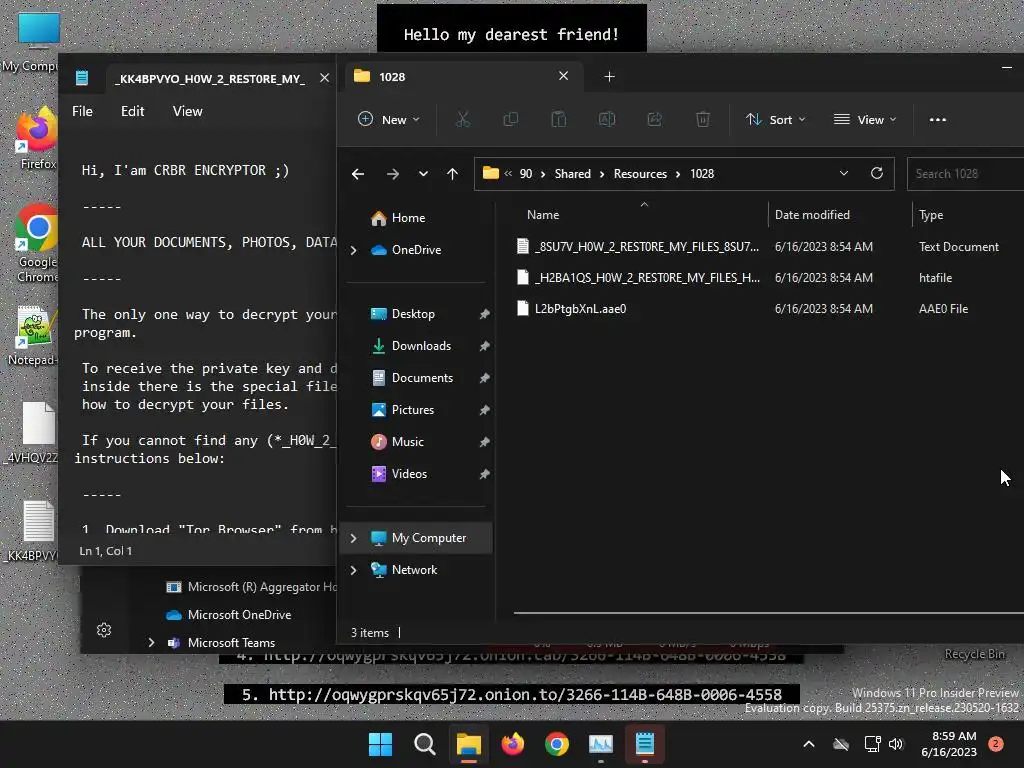Open the View layout dropdown
Image resolution: width=1024 pixels, height=768 pixels.
(x=865, y=120)
